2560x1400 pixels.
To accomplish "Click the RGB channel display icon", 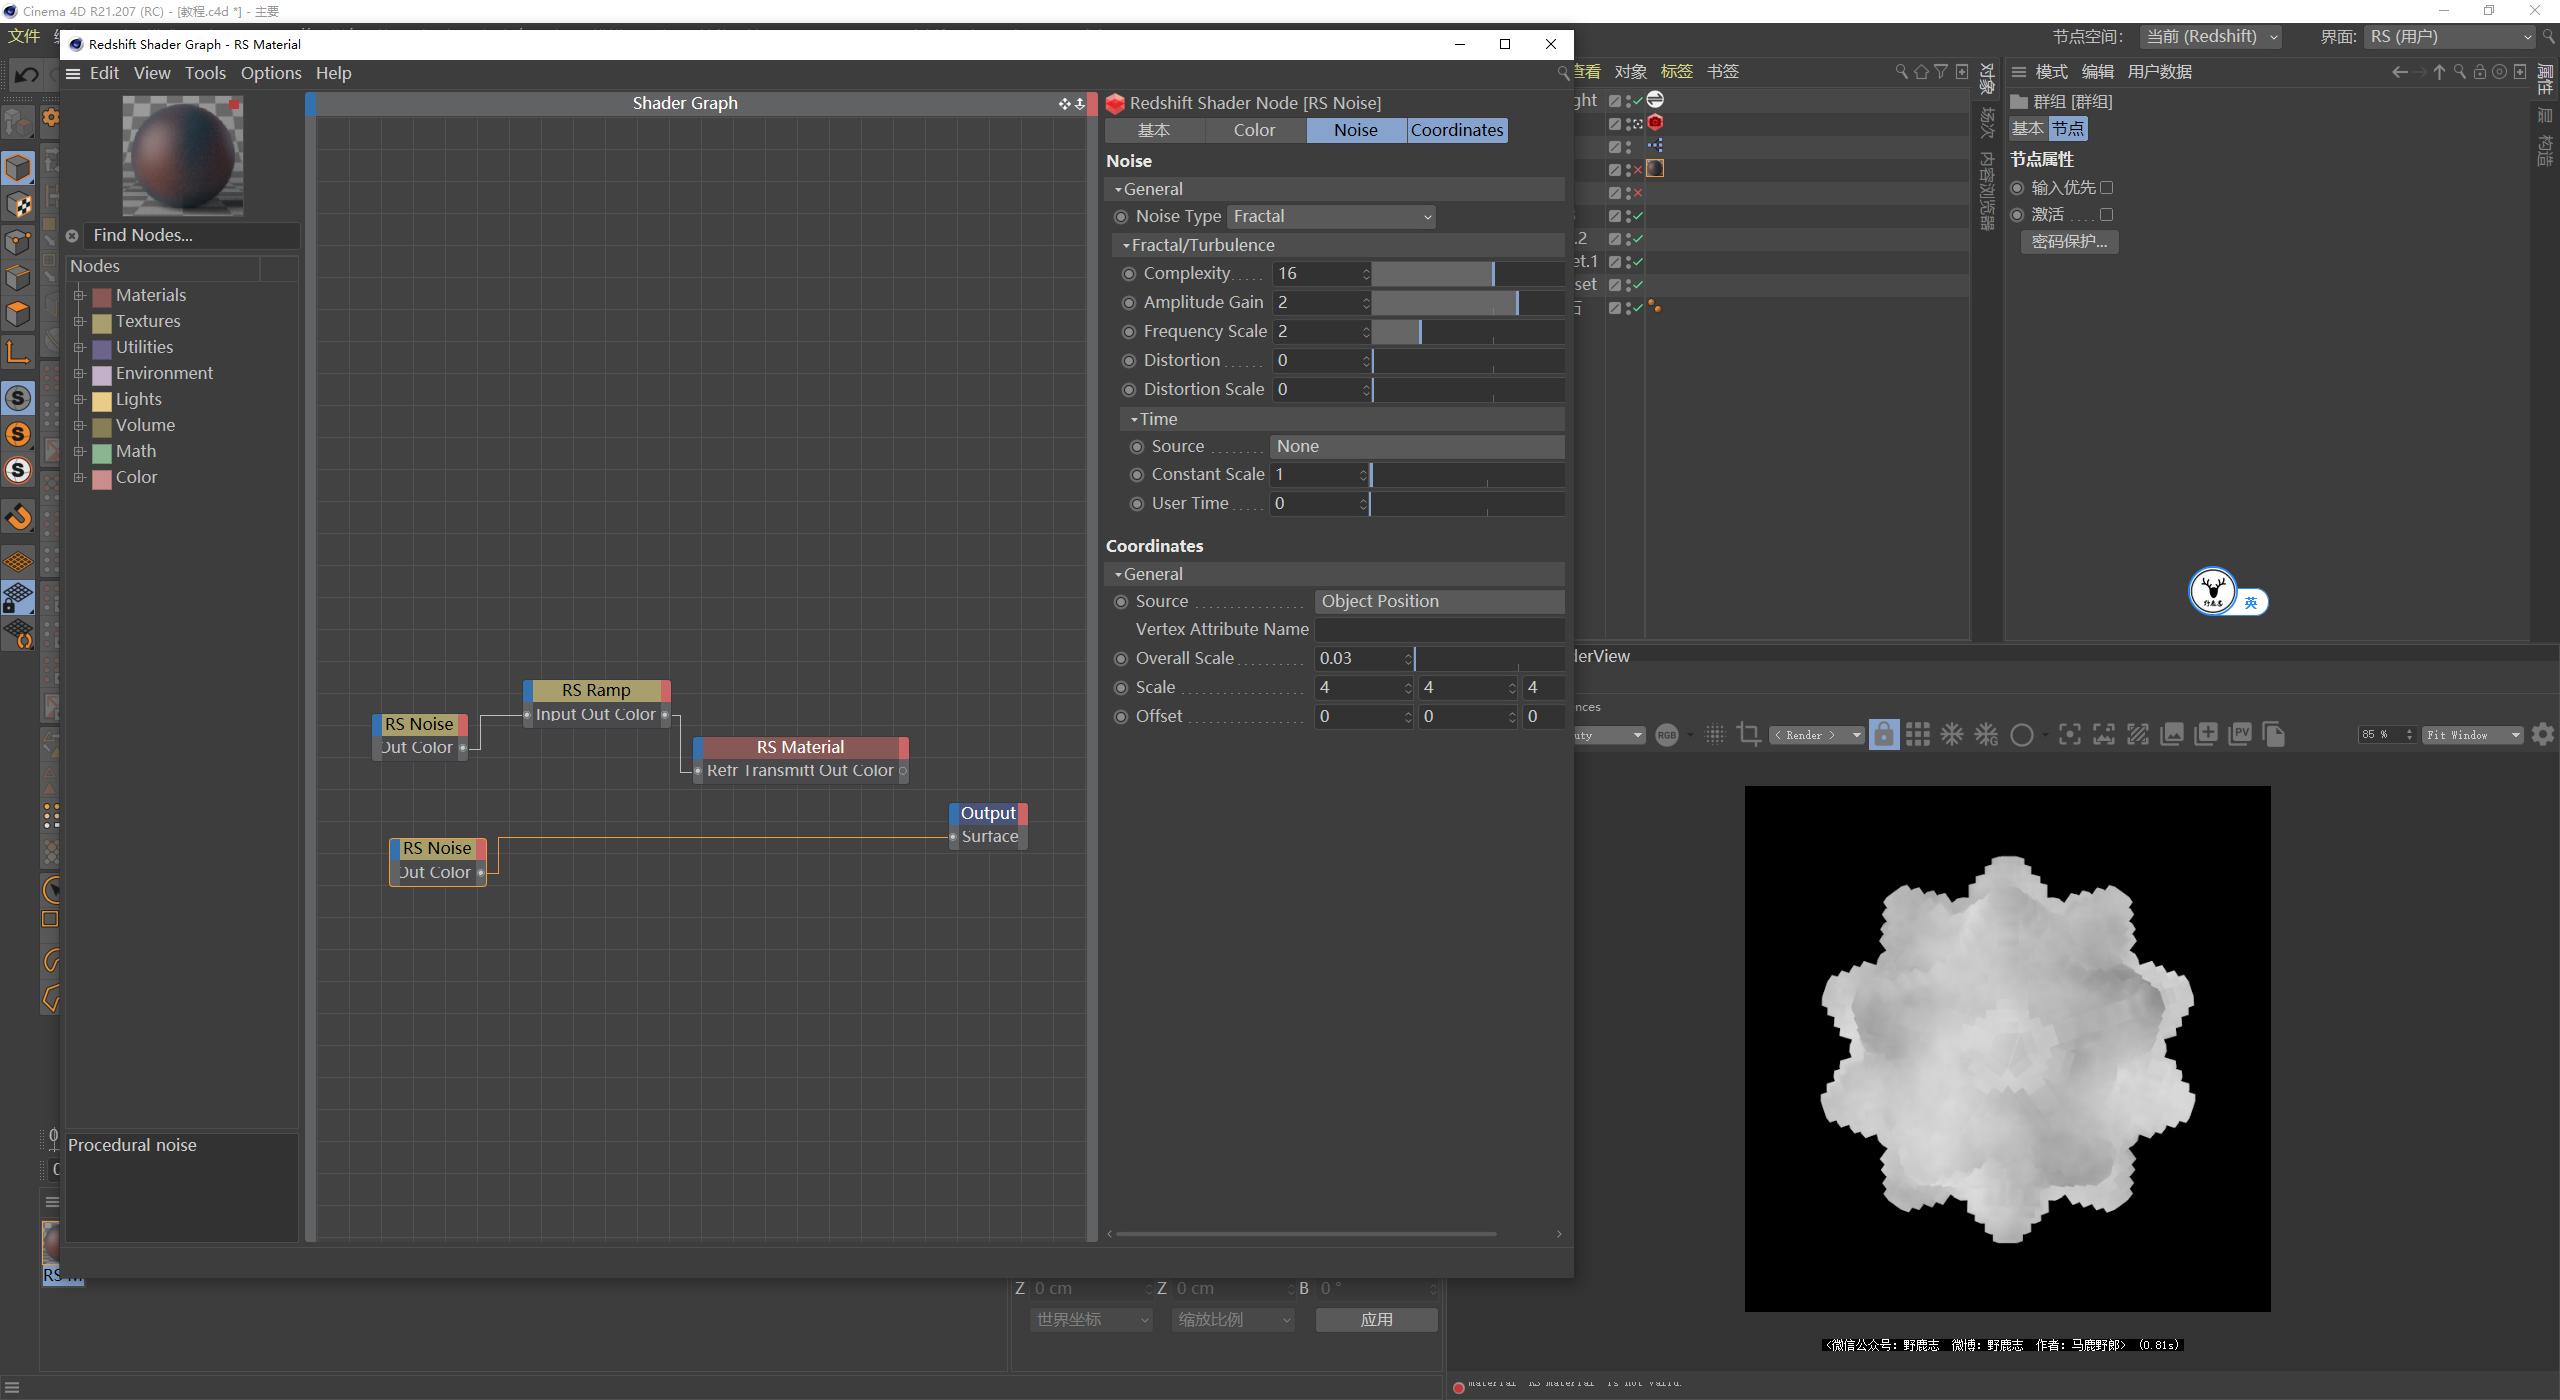I will [x=1669, y=734].
